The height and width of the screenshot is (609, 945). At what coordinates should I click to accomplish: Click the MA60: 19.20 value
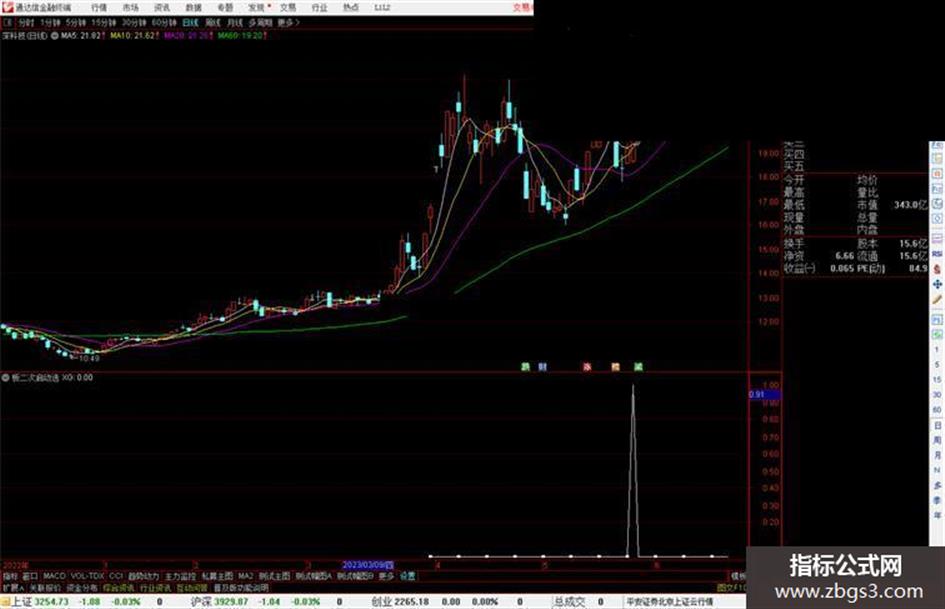coord(240,36)
